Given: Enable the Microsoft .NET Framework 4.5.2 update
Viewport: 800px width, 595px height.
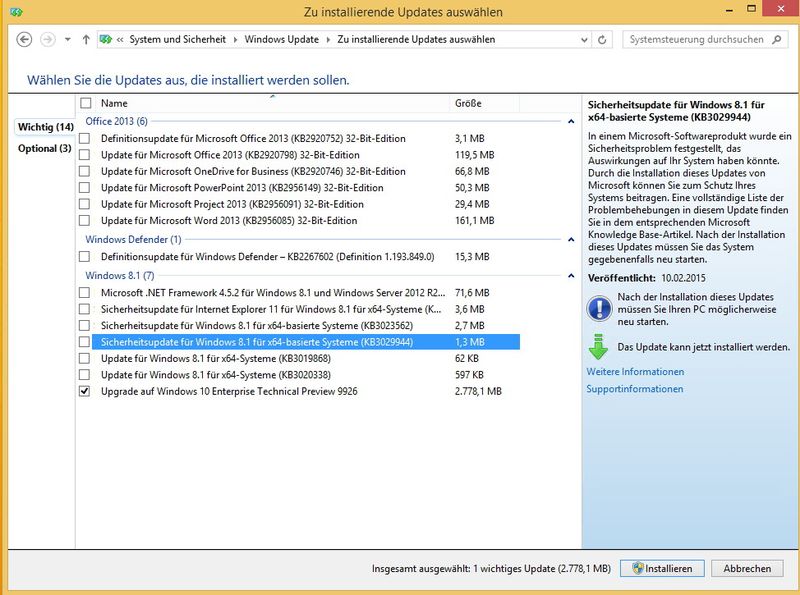Looking at the screenshot, I should (x=86, y=294).
